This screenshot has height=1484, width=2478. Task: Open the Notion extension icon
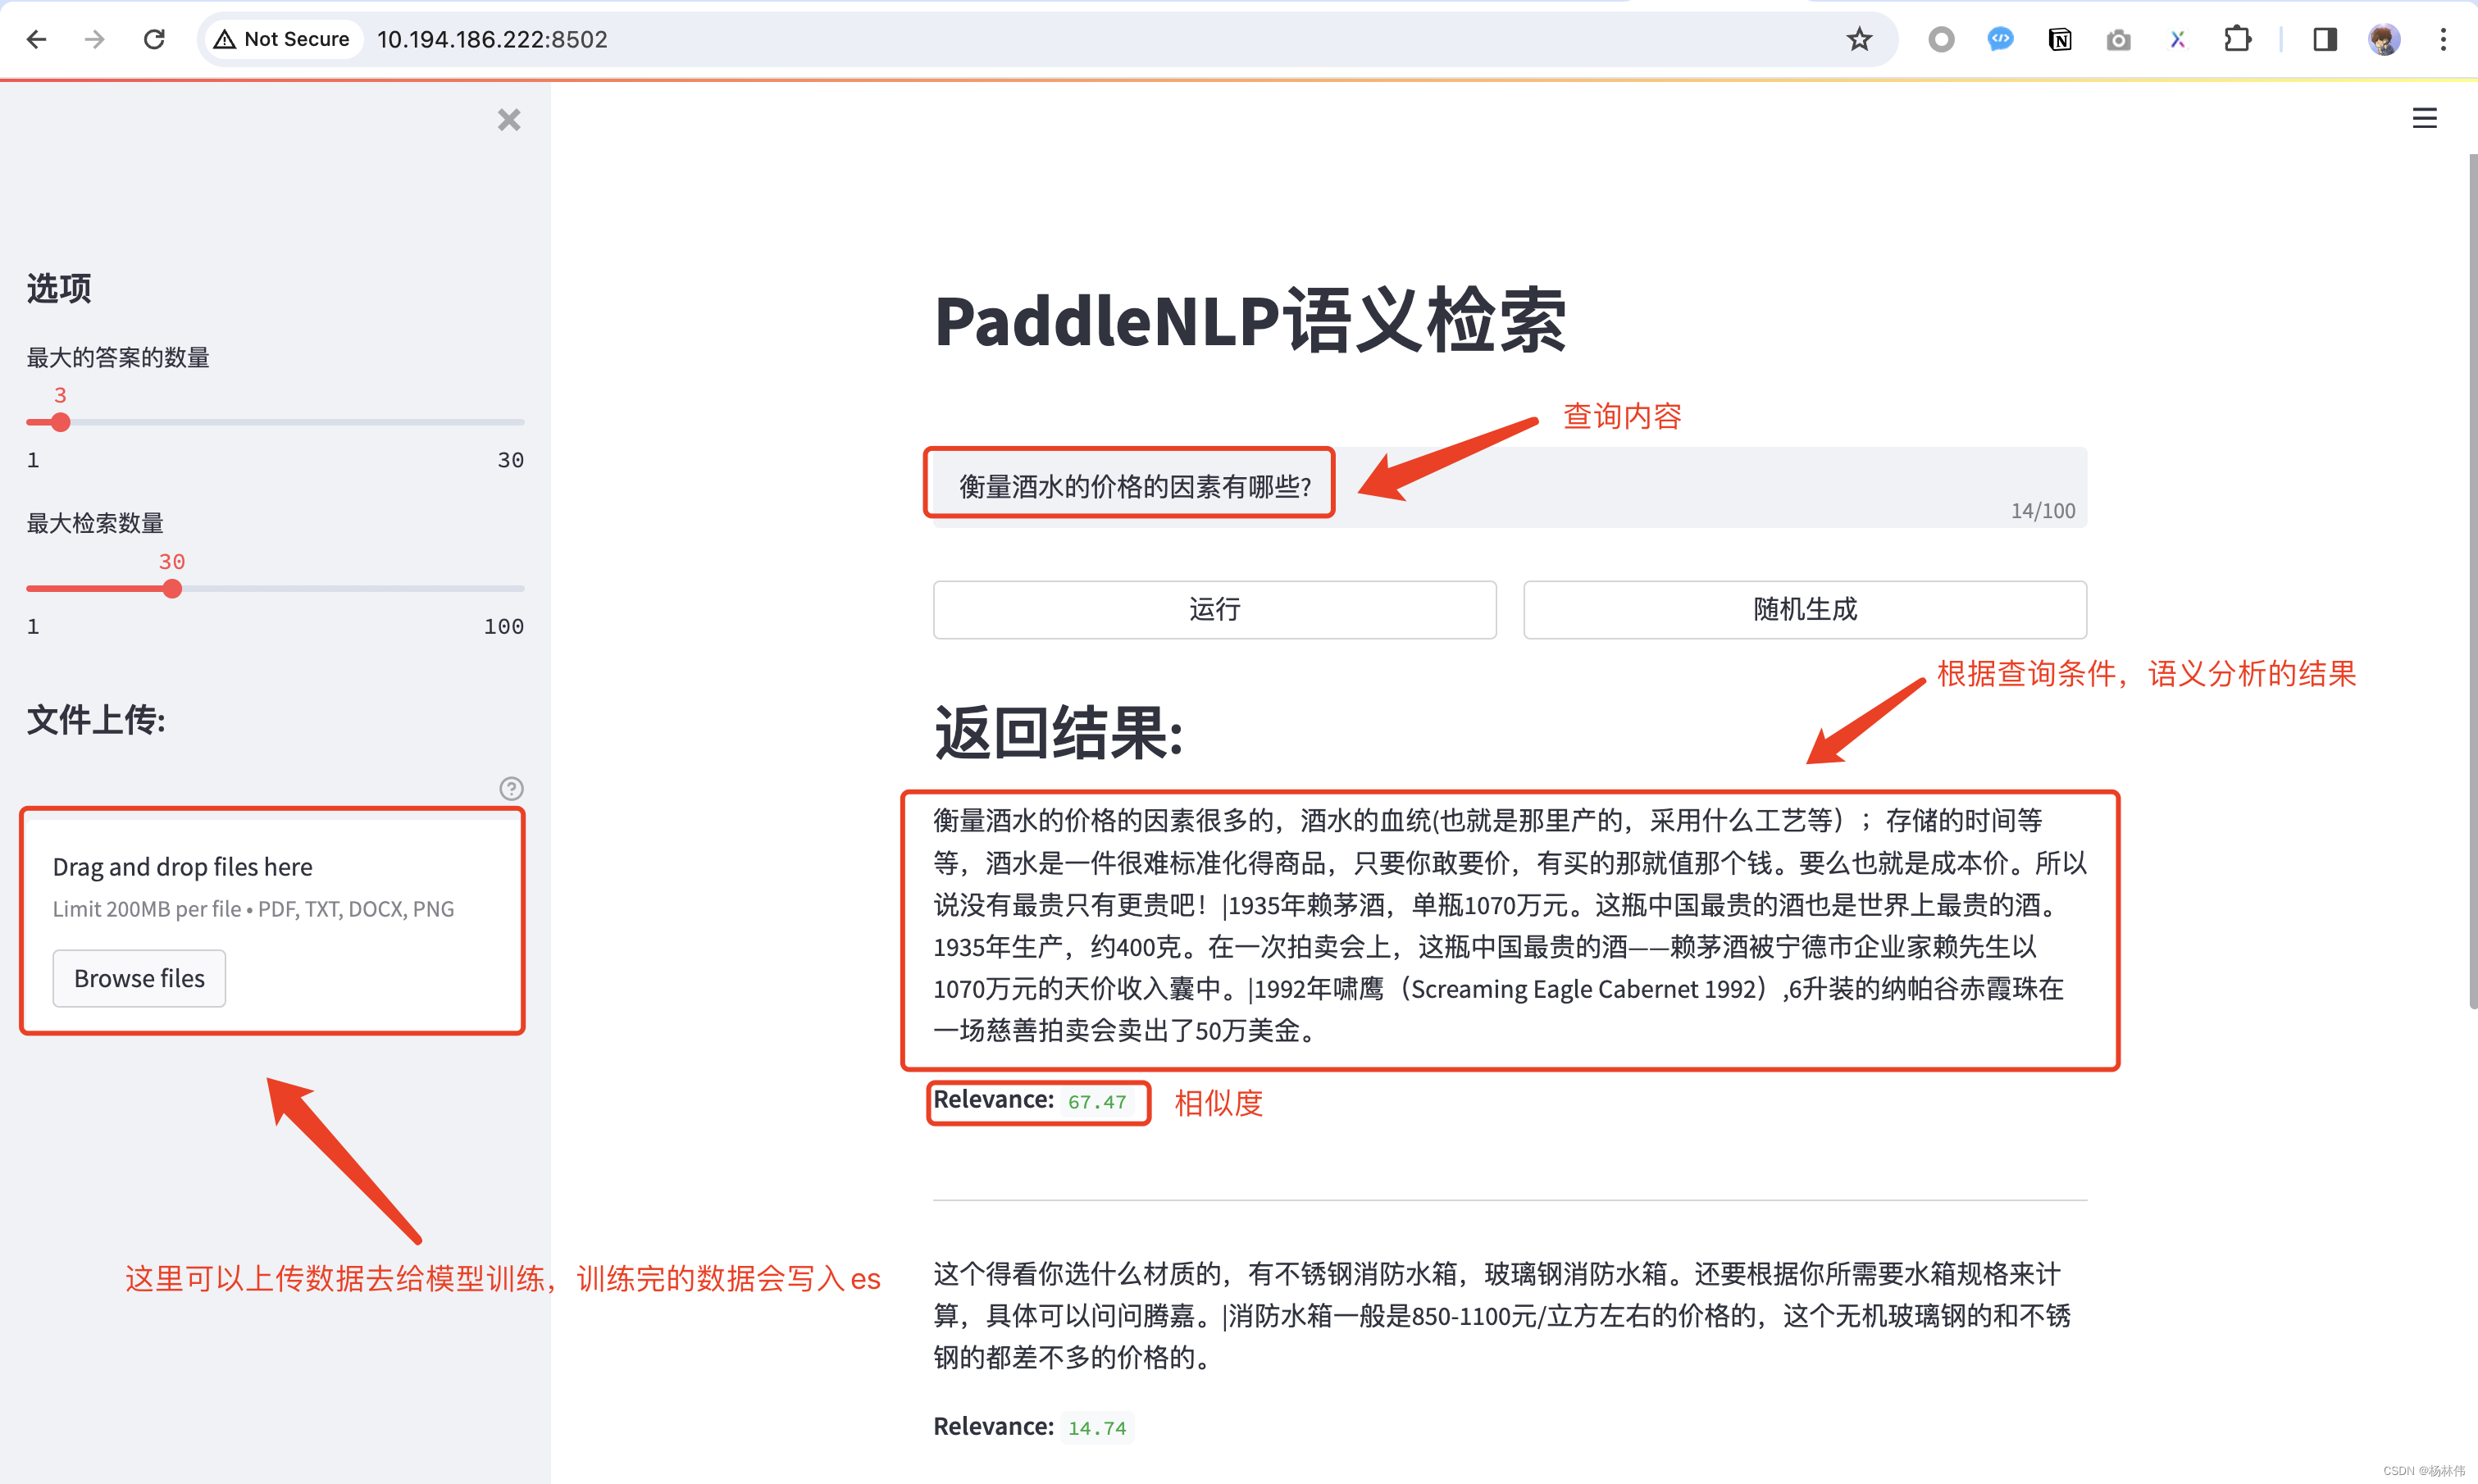point(2060,39)
